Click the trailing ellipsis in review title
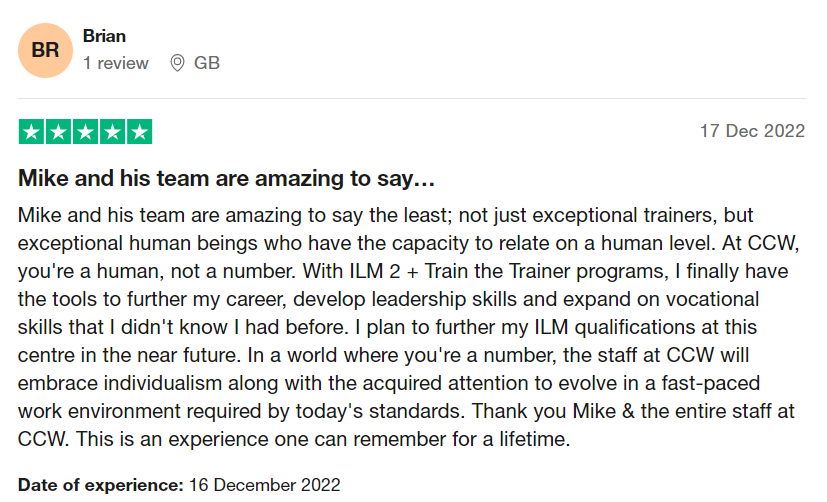 (x=424, y=179)
